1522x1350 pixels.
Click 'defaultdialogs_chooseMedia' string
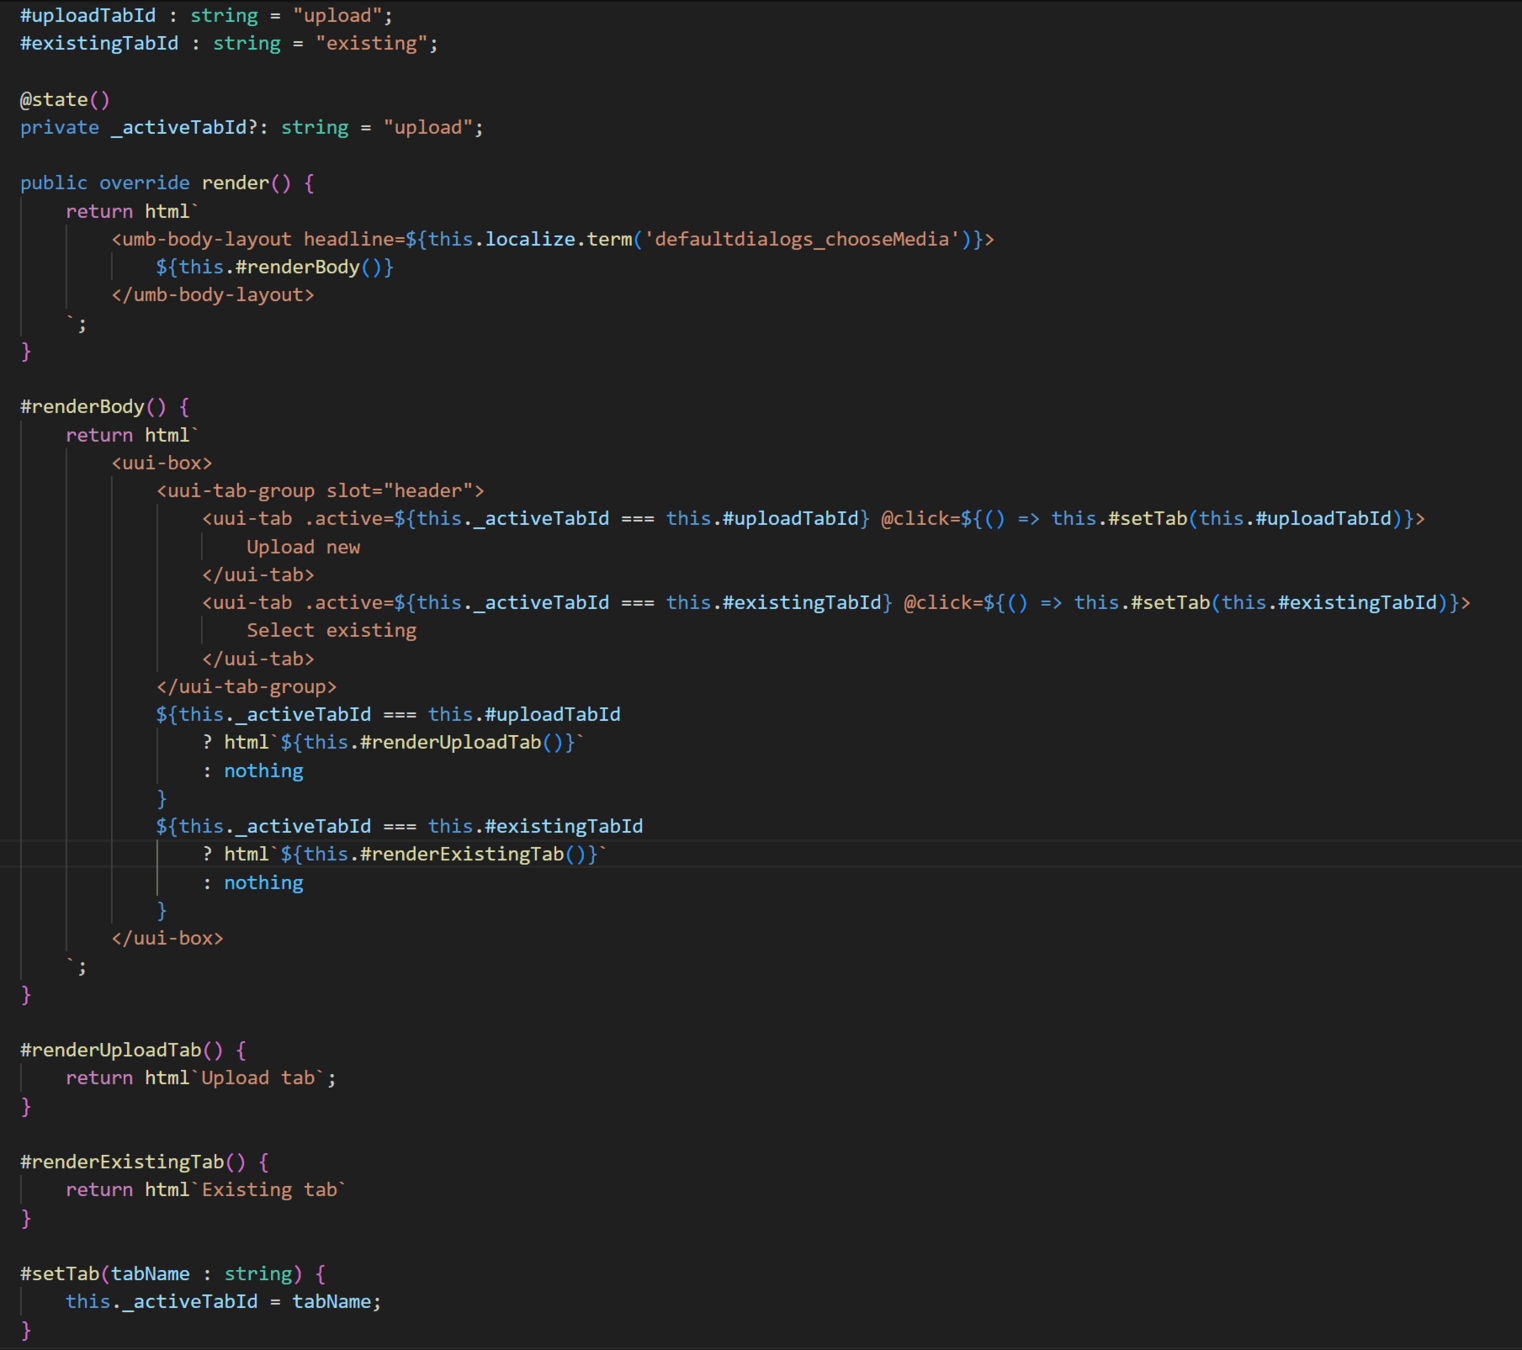[801, 239]
